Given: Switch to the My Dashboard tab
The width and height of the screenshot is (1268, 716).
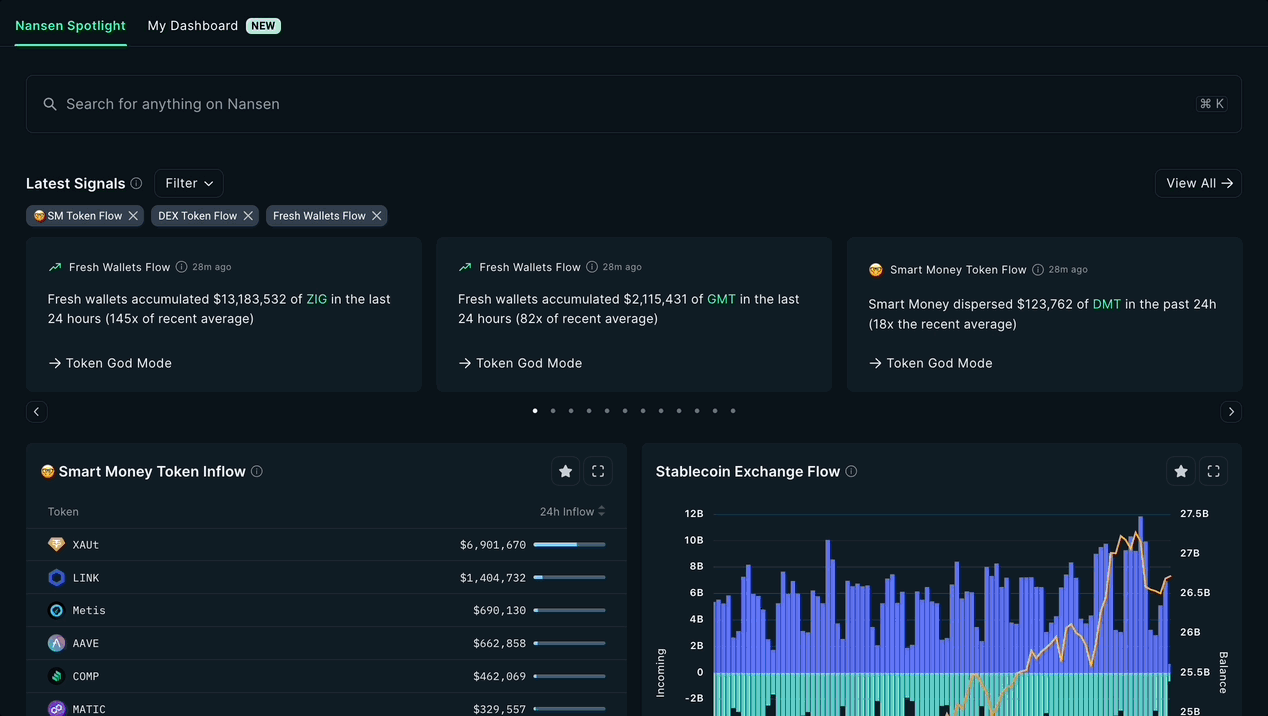Looking at the screenshot, I should pyautogui.click(x=192, y=25).
